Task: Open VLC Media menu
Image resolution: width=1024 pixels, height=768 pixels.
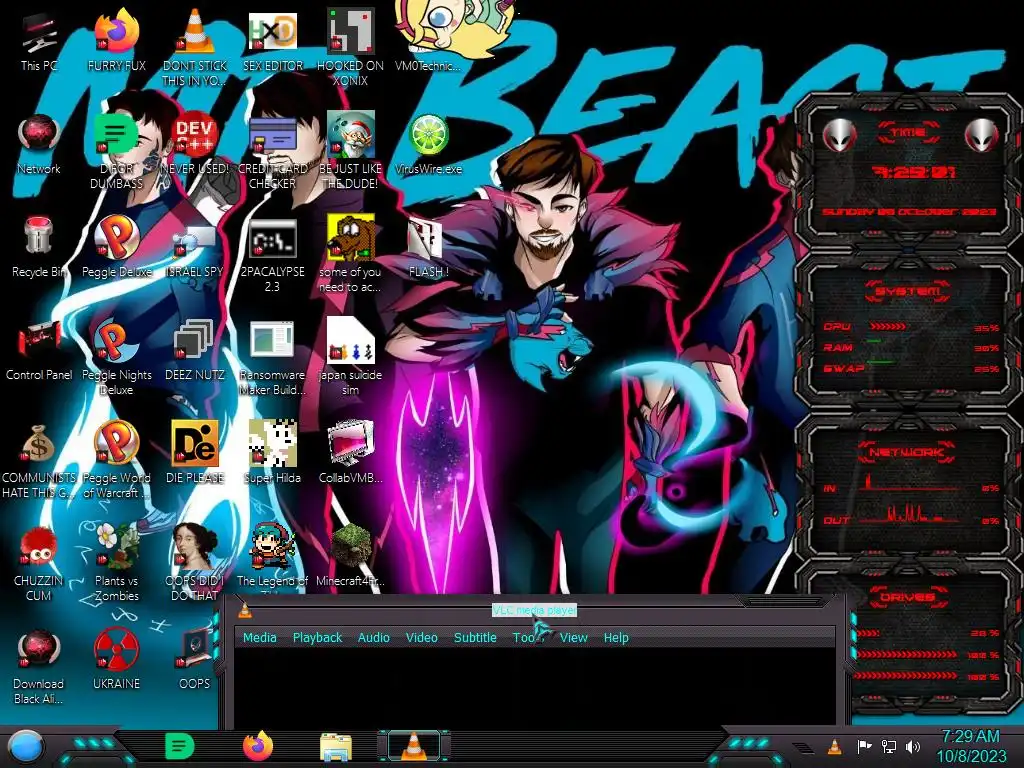Action: [x=259, y=637]
